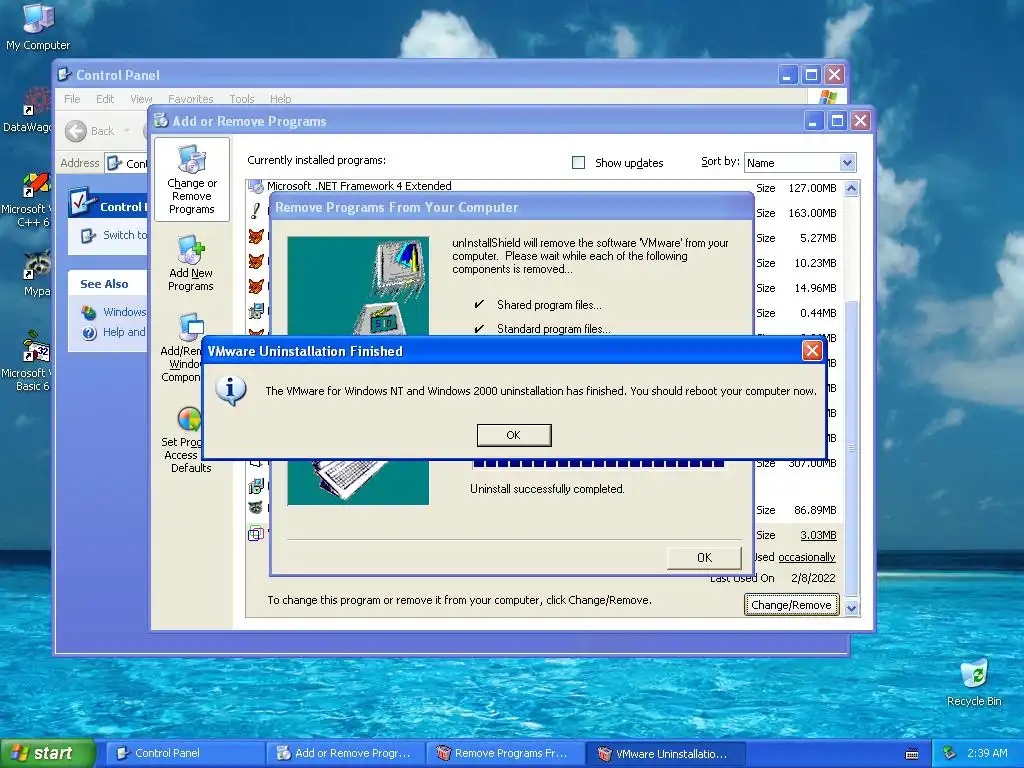The image size is (1024, 768).
Task: Click the keyboard tray icon in taskbar
Action: [x=912, y=754]
